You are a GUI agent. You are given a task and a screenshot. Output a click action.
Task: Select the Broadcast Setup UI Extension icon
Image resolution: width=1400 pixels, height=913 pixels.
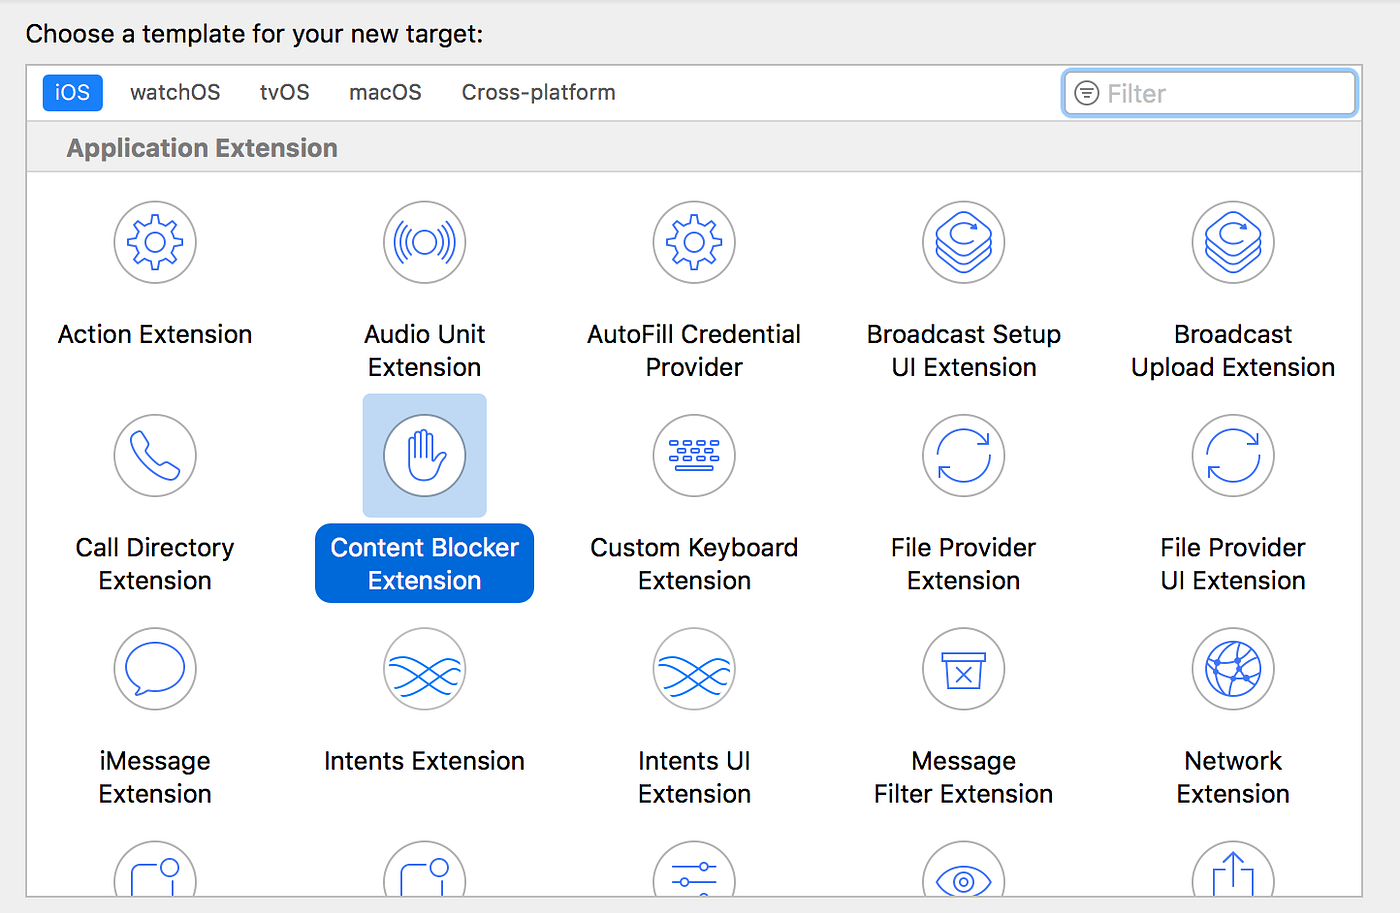click(x=963, y=242)
